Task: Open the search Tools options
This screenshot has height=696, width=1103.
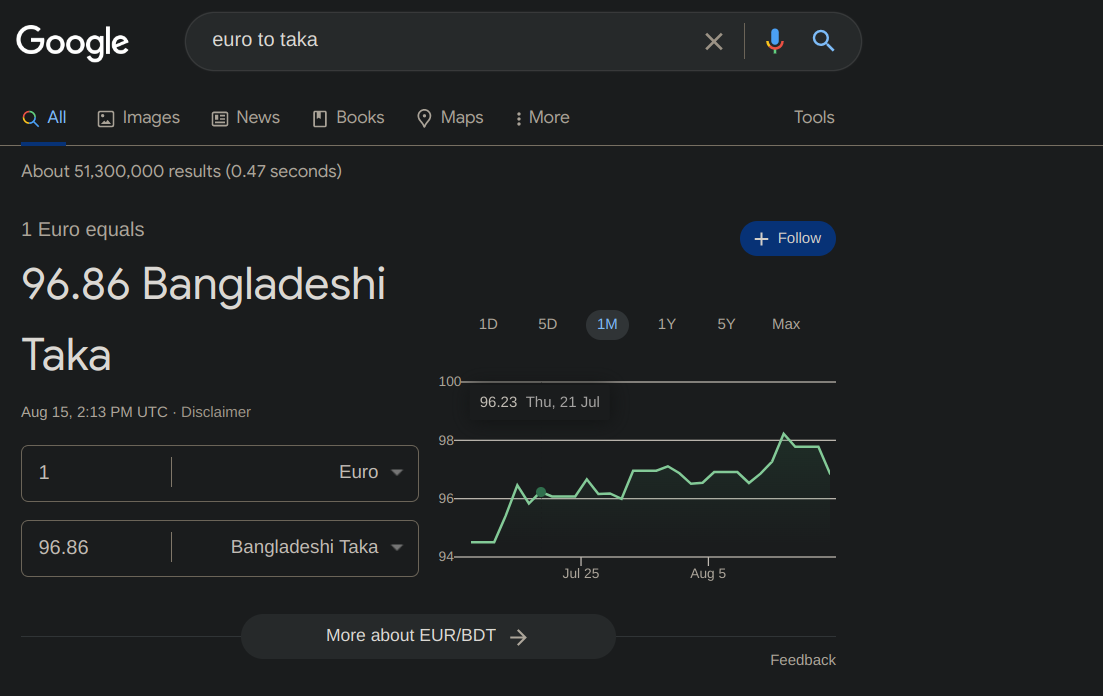Action: [x=814, y=118]
